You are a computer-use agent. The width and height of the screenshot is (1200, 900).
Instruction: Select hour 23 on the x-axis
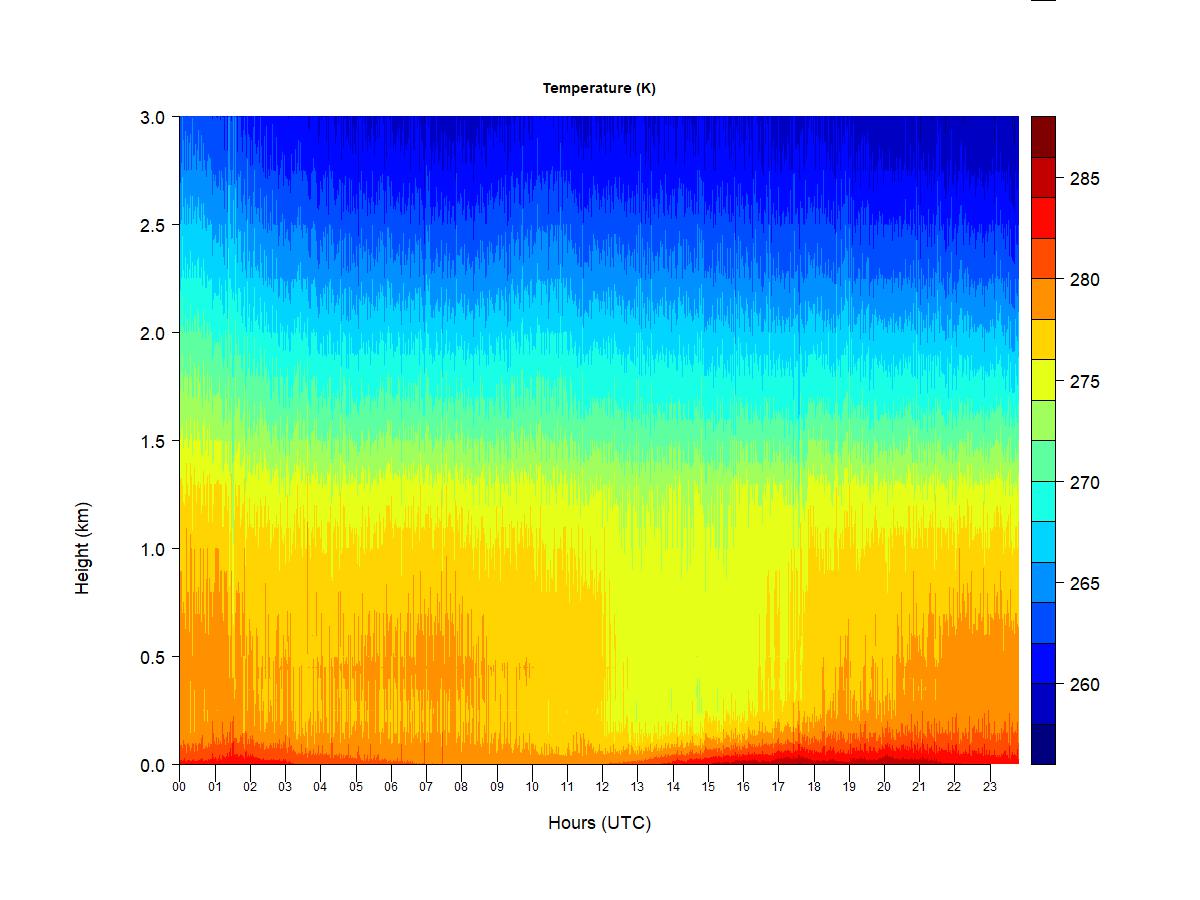click(x=990, y=786)
